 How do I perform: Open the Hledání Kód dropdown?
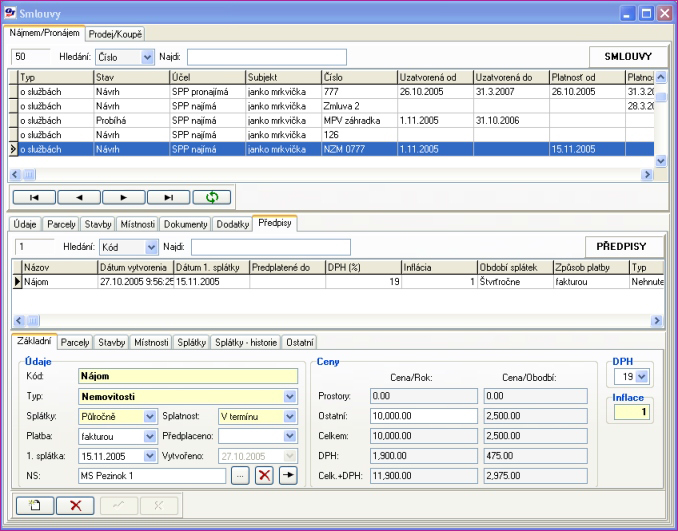pos(151,247)
